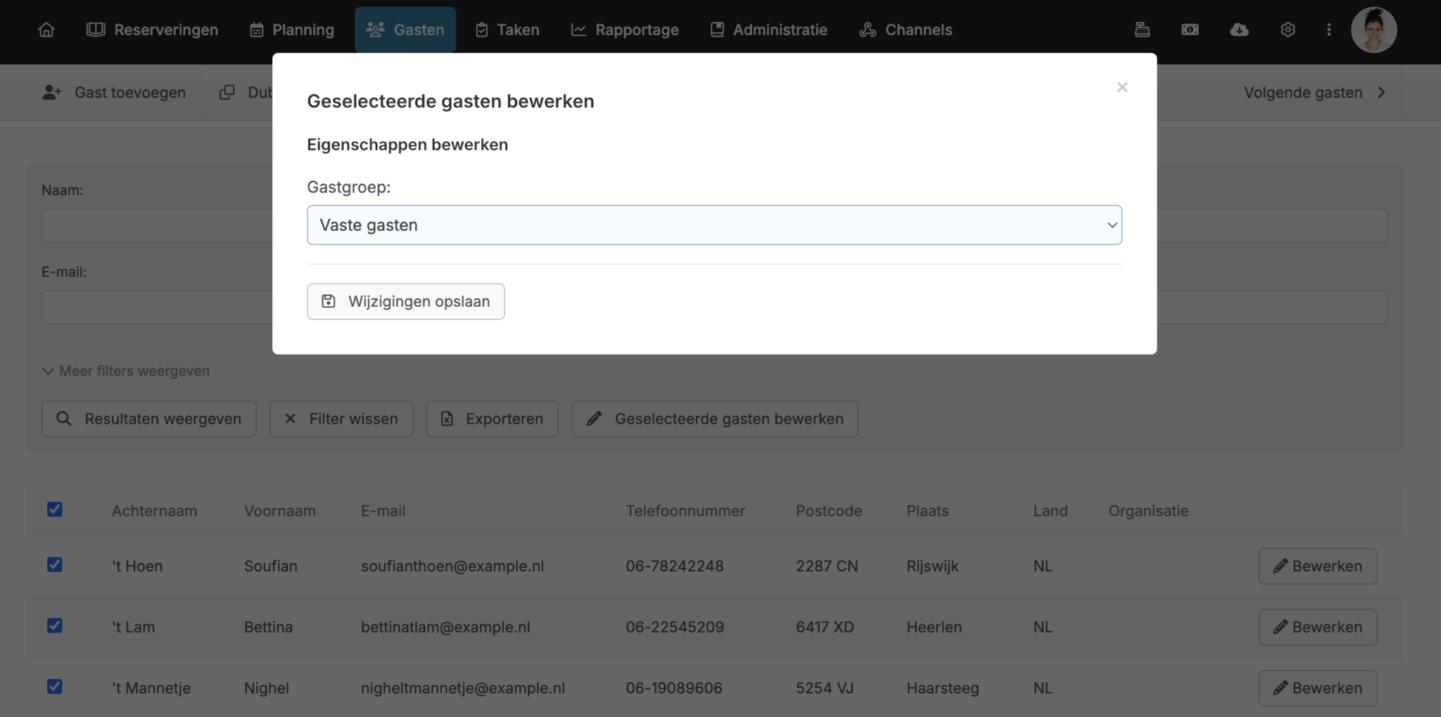Go to Volgende gasten
1441x717 pixels.
(x=1314, y=93)
